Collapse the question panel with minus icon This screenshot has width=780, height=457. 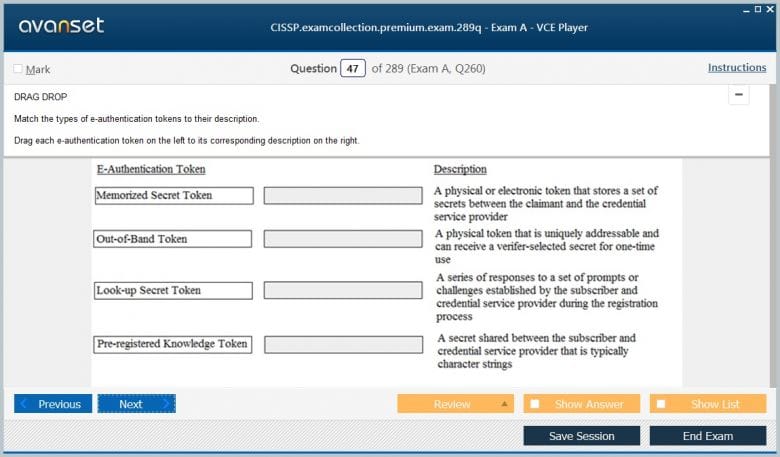(739, 95)
